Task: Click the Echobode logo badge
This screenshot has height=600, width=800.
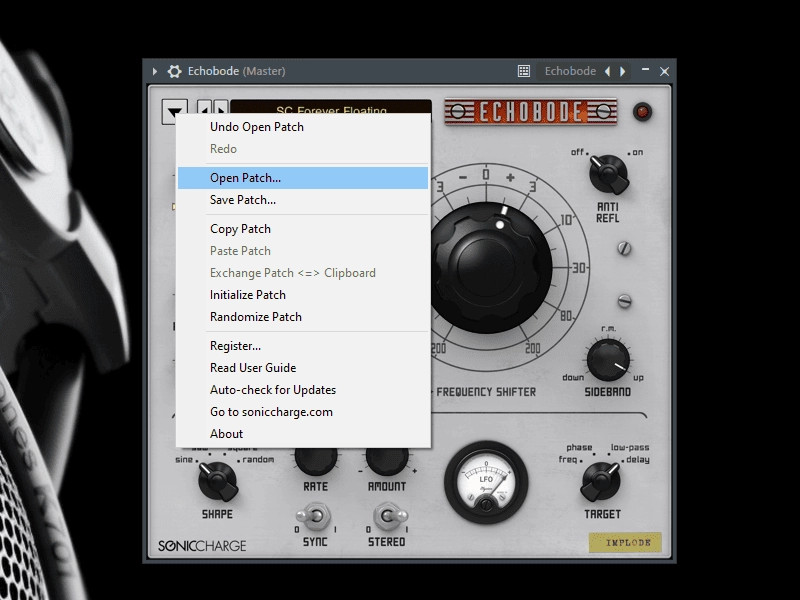Action: pos(531,112)
